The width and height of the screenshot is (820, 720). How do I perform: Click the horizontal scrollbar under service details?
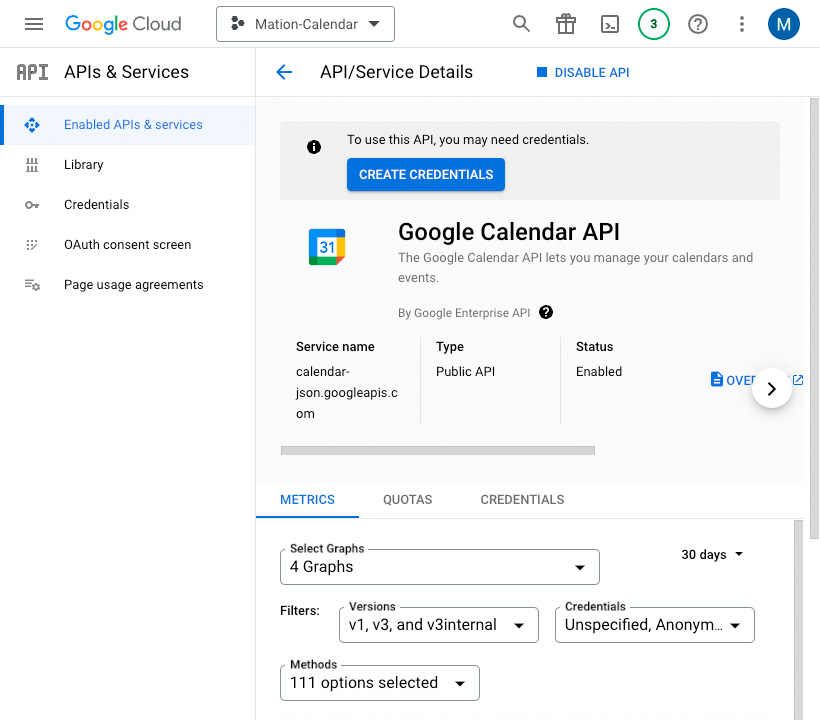click(x=438, y=451)
